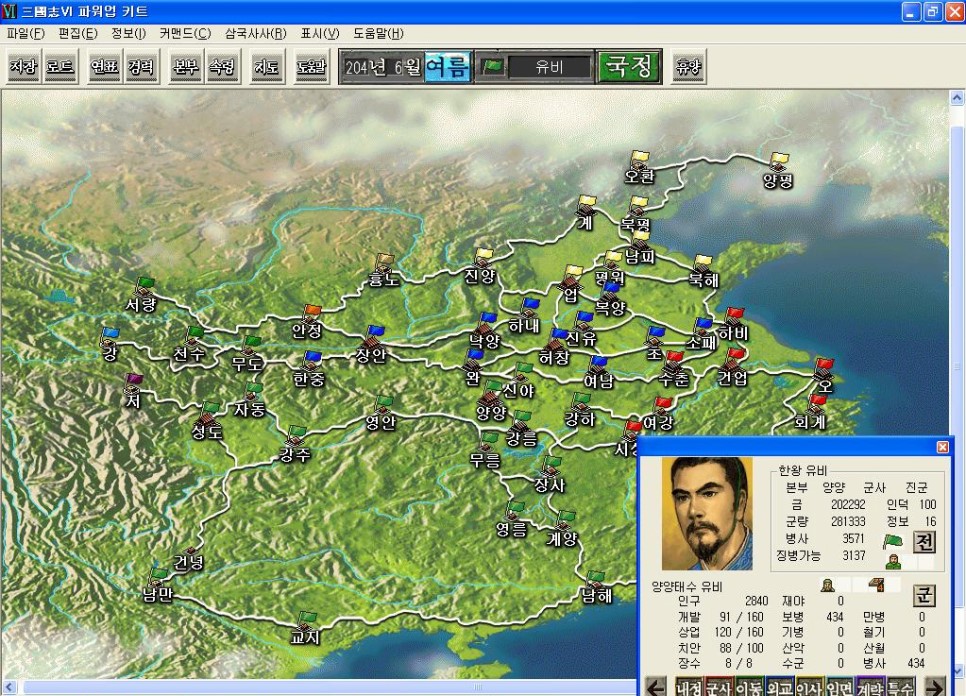Viewport: 966px width, 696px height.
Task: Switch to the 내정 command tab
Action: (689, 687)
